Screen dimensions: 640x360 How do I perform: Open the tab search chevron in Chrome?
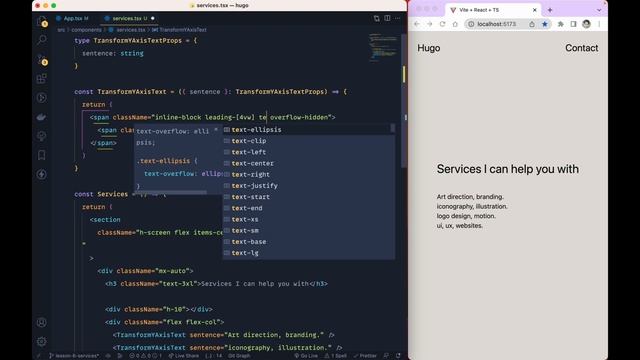pos(599,10)
